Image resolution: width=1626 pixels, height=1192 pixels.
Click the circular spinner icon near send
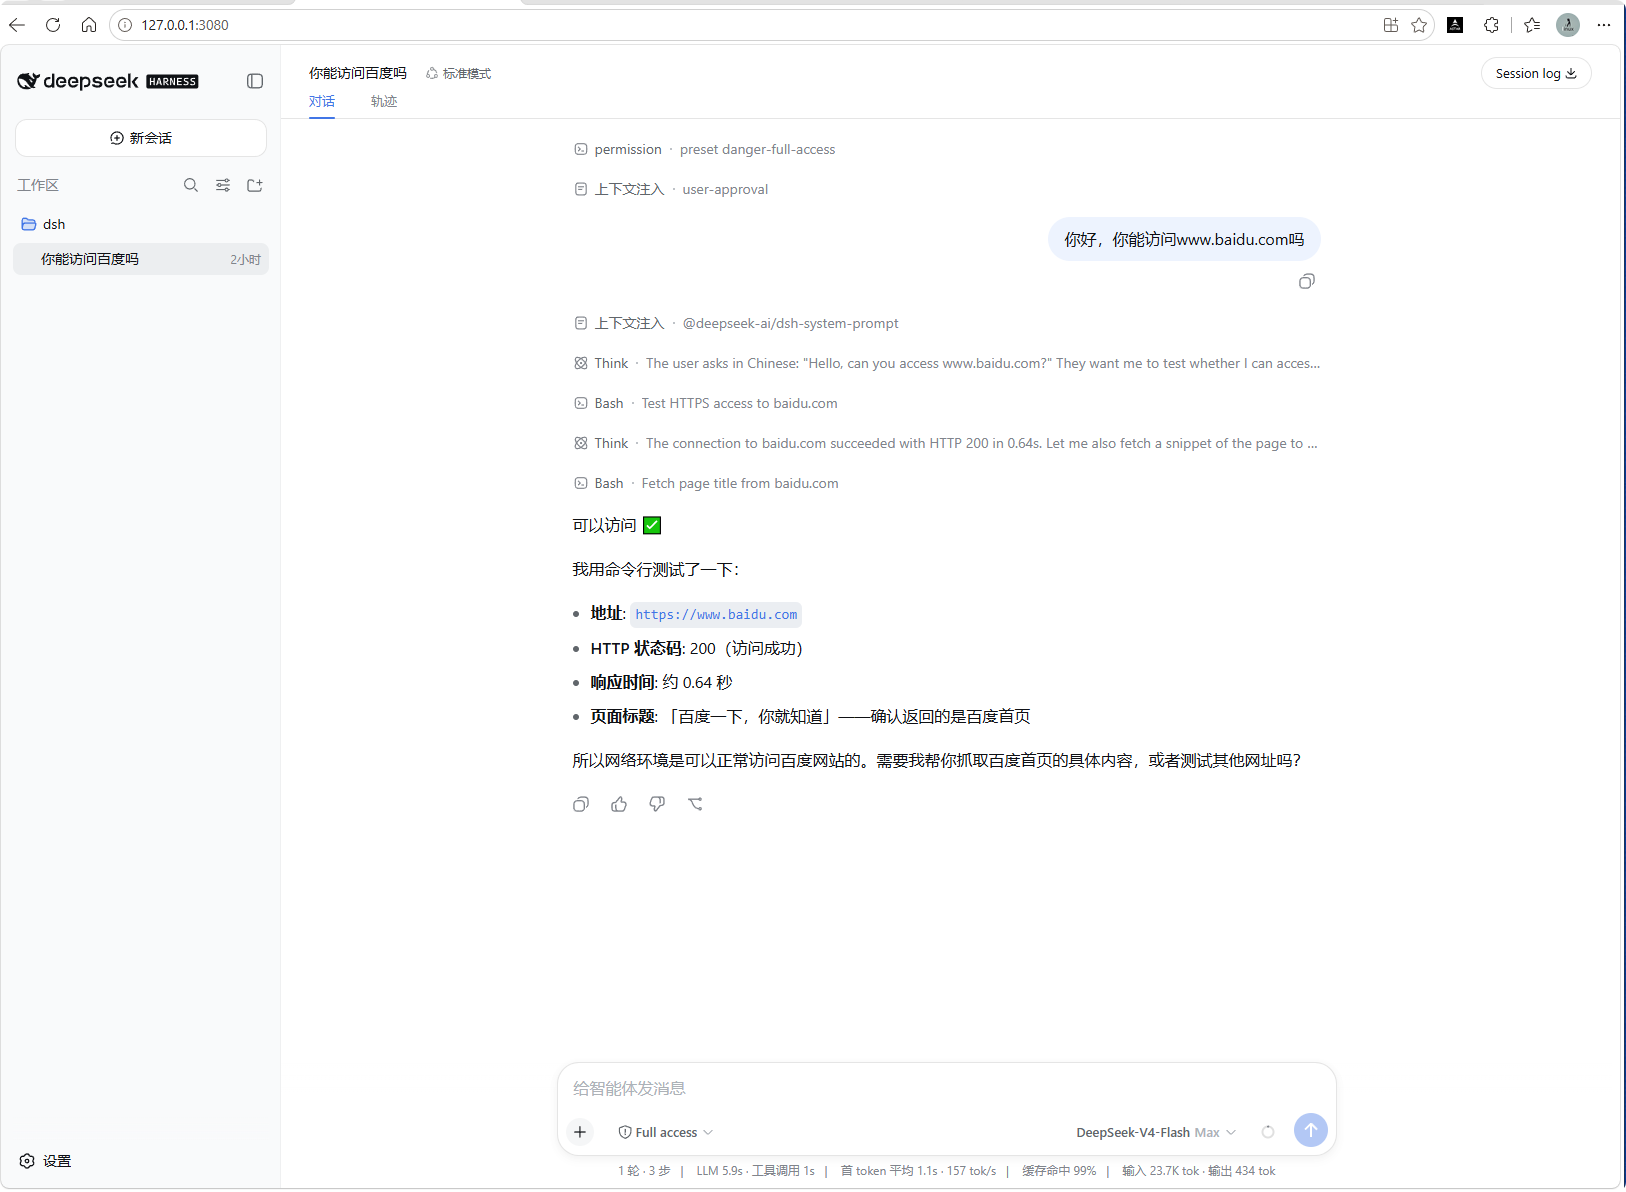tap(1268, 1132)
